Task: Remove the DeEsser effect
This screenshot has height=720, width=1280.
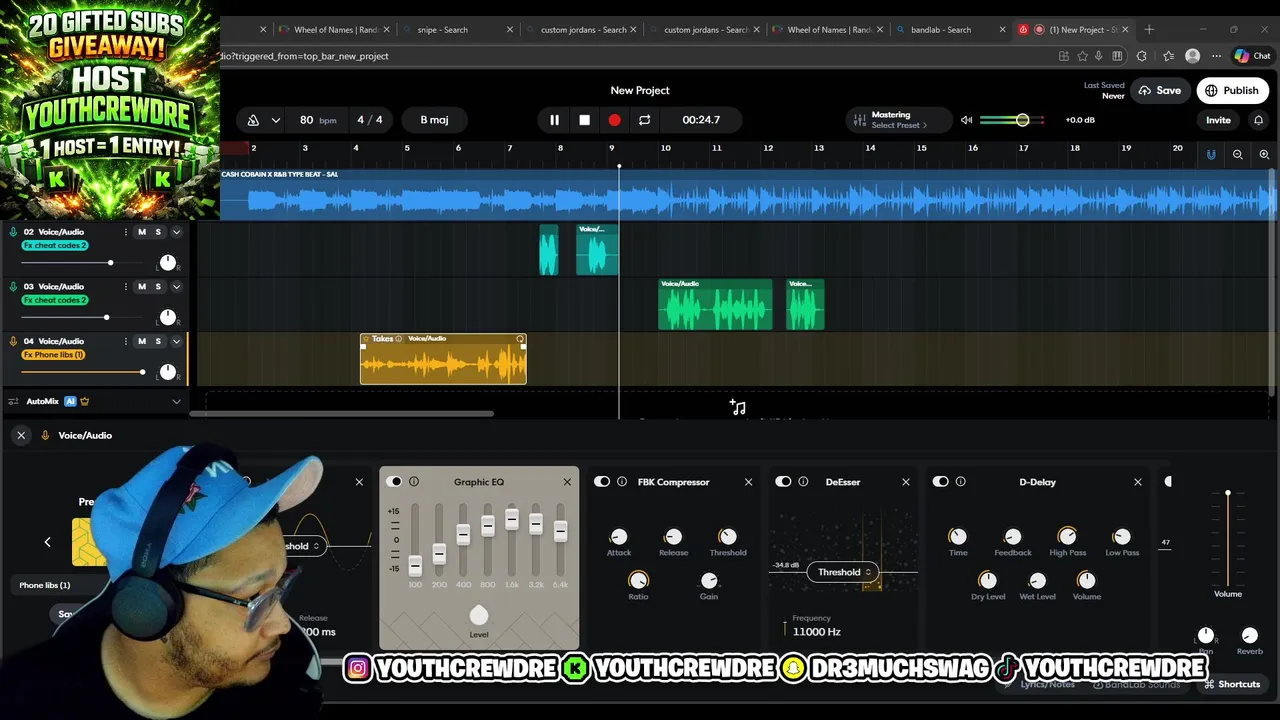Action: click(x=906, y=482)
